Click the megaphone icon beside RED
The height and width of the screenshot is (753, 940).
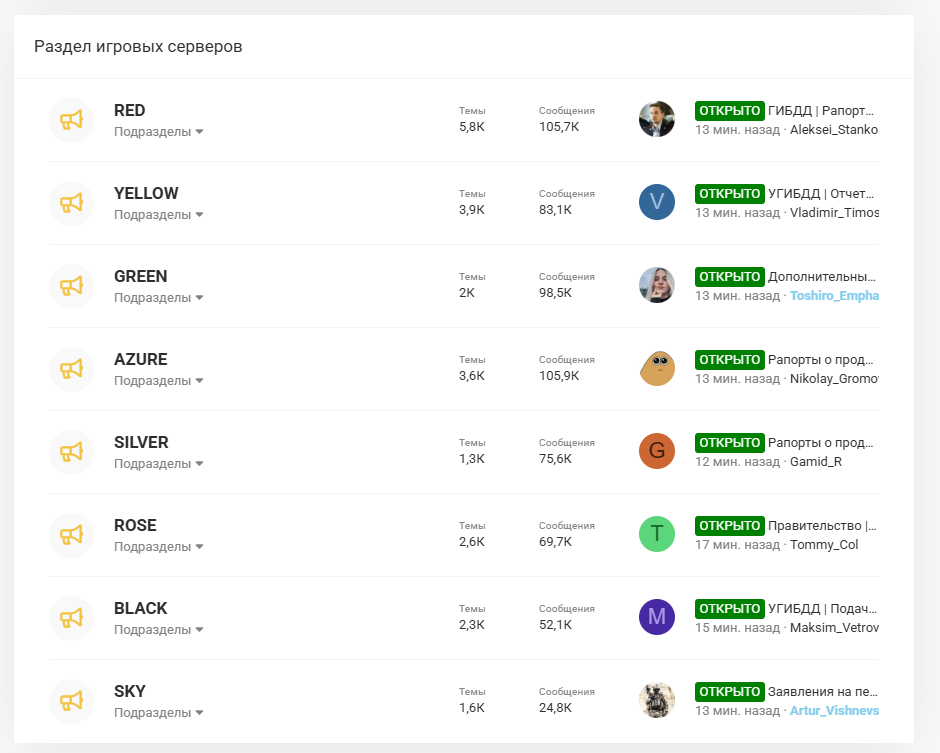tap(71, 120)
